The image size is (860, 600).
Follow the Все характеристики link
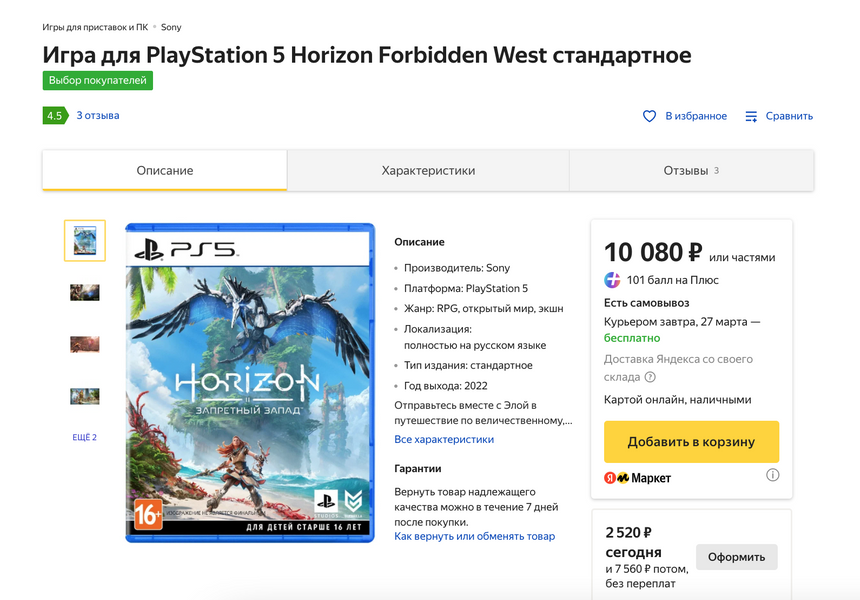444,439
